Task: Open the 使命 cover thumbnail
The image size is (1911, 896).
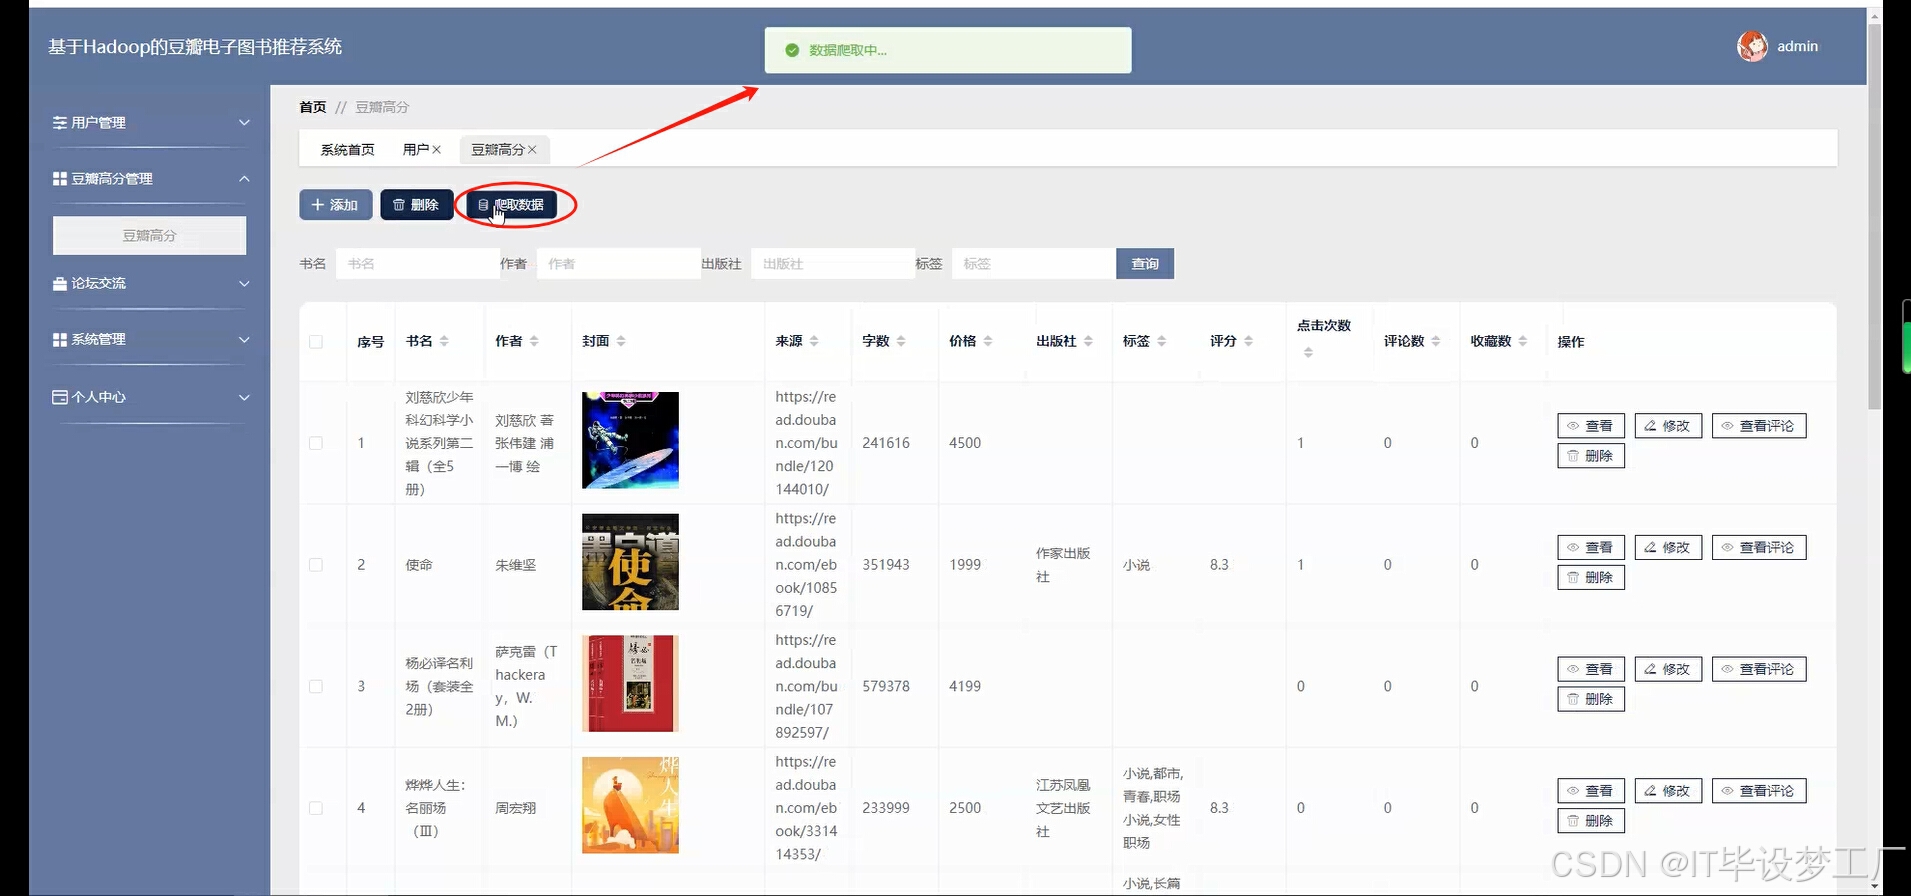Action: pos(630,562)
